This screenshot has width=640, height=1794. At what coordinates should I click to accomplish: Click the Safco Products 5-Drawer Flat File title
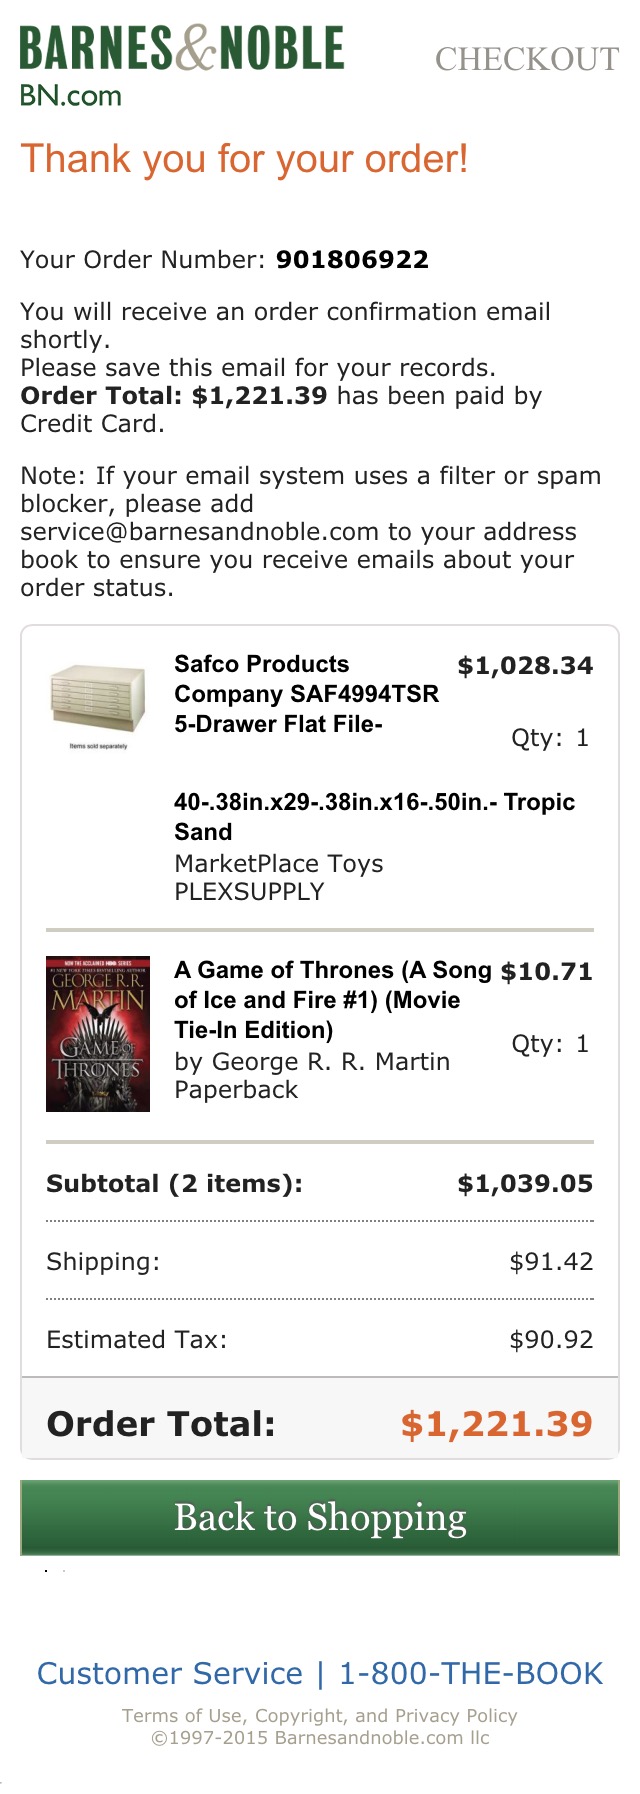[x=306, y=694]
